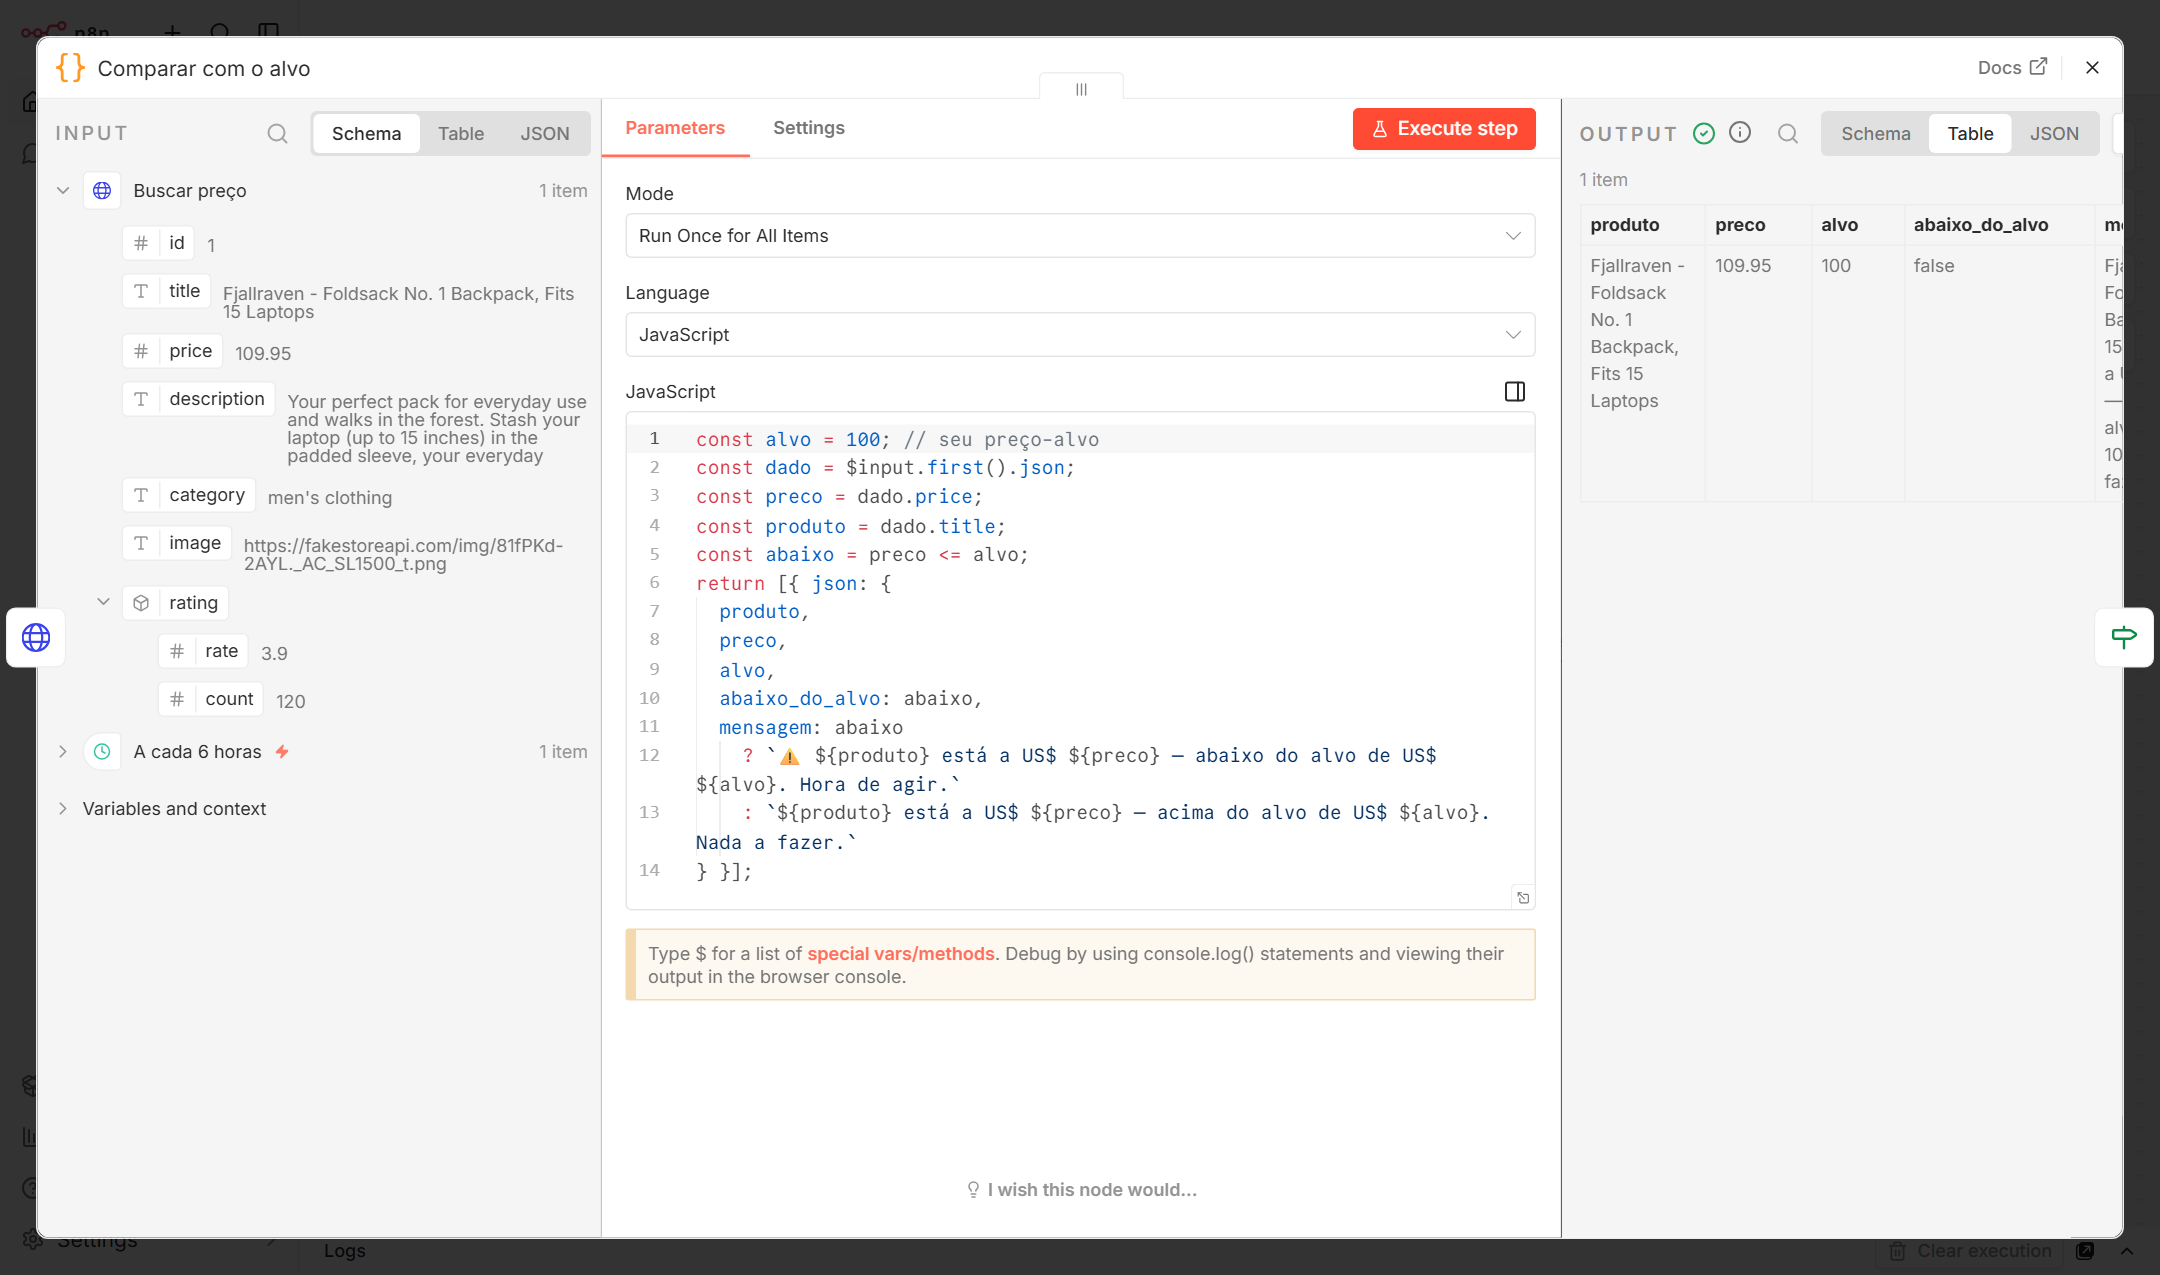This screenshot has width=2160, height=1275.
Task: Click the schedule clock icon
Action: pos(102,751)
